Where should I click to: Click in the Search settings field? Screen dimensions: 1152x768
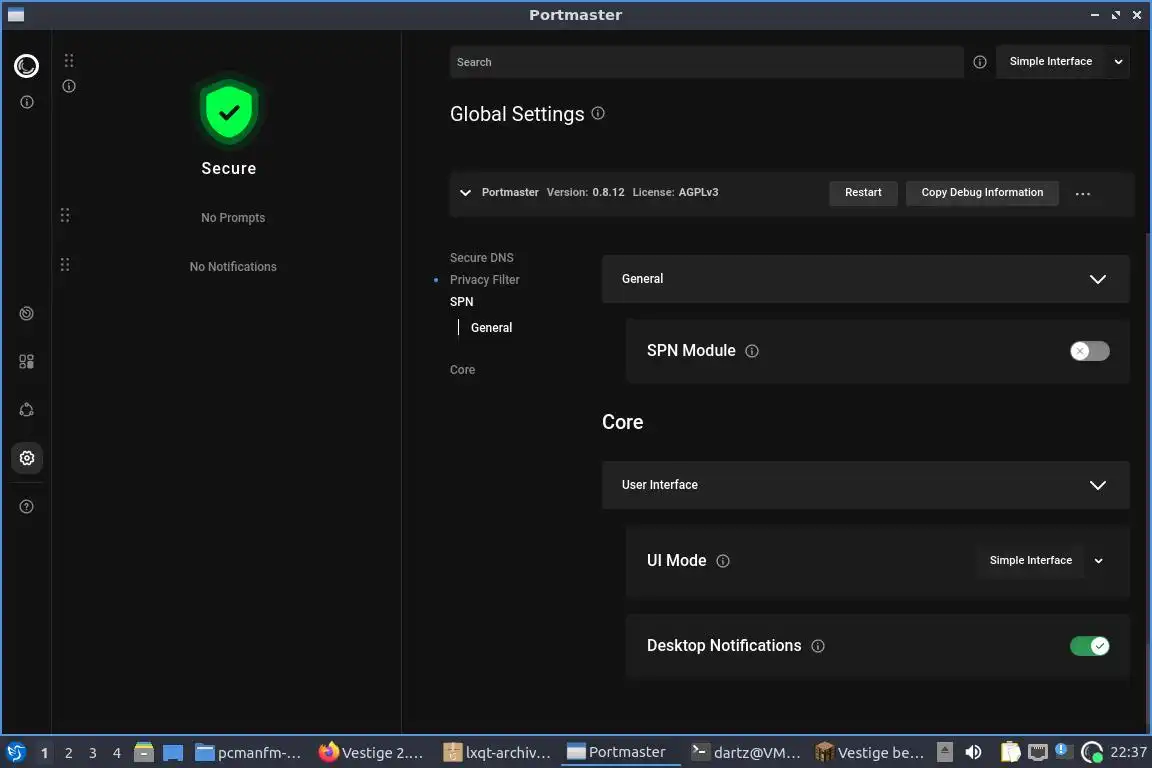click(706, 62)
